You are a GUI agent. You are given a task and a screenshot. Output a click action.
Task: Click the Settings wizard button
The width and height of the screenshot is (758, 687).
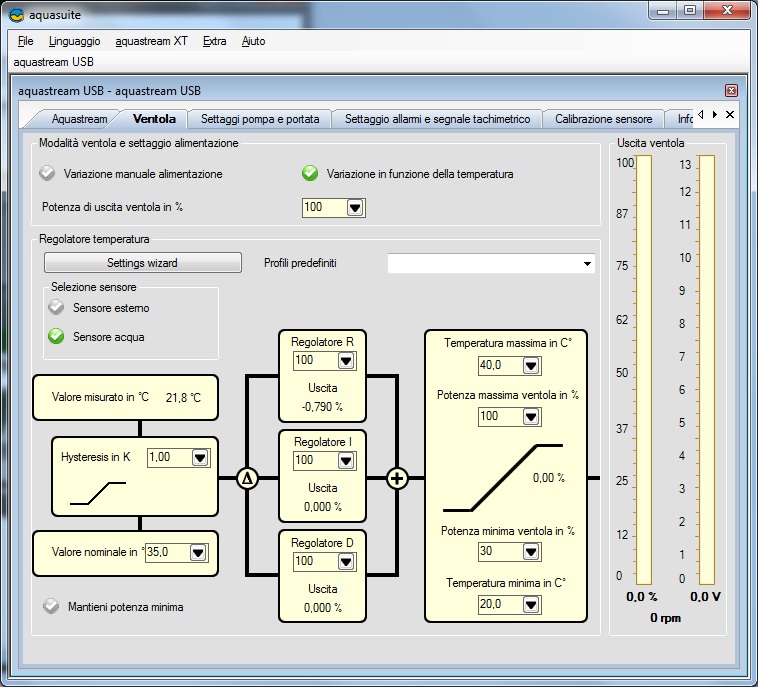coord(142,263)
